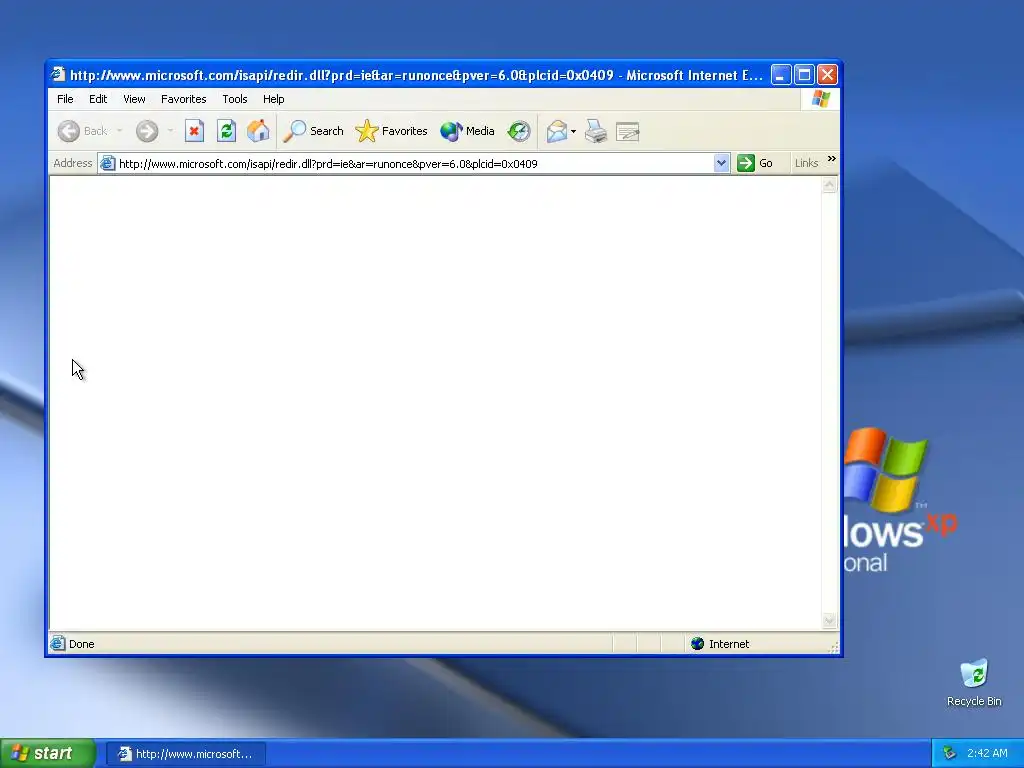1024x768 pixels.
Task: Open the File menu
Action: [x=65, y=99]
